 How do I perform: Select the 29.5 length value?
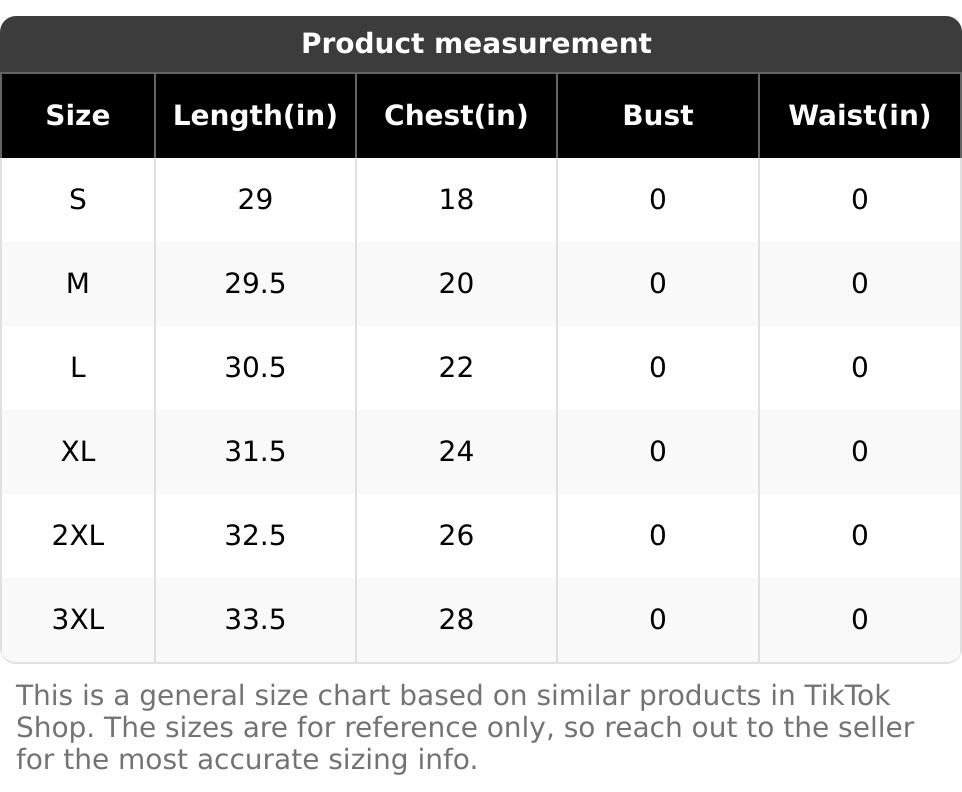tap(255, 284)
